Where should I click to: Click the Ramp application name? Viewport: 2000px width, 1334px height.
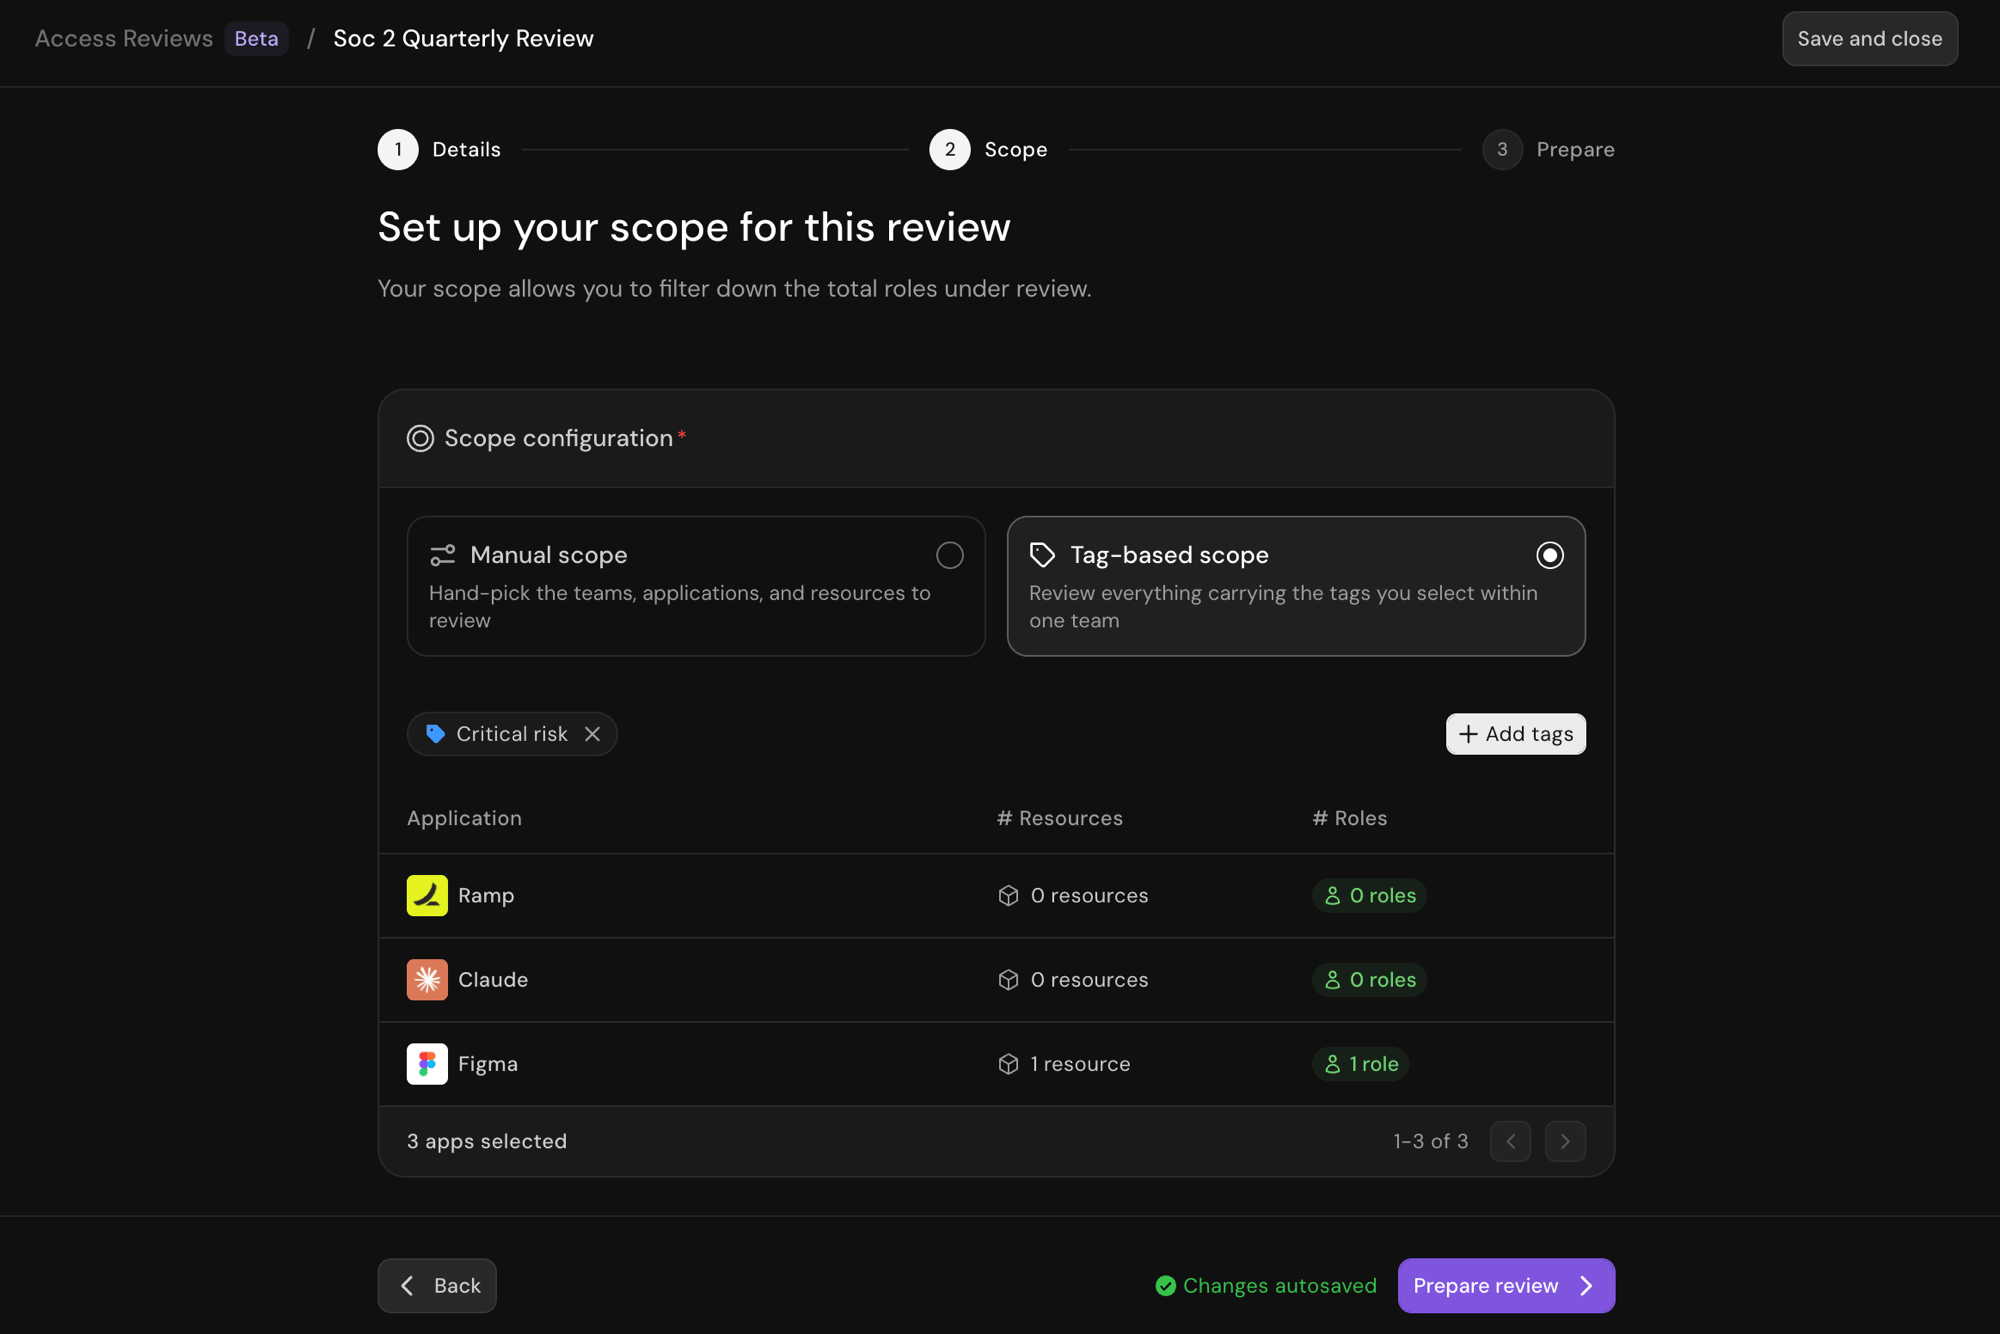click(x=486, y=895)
